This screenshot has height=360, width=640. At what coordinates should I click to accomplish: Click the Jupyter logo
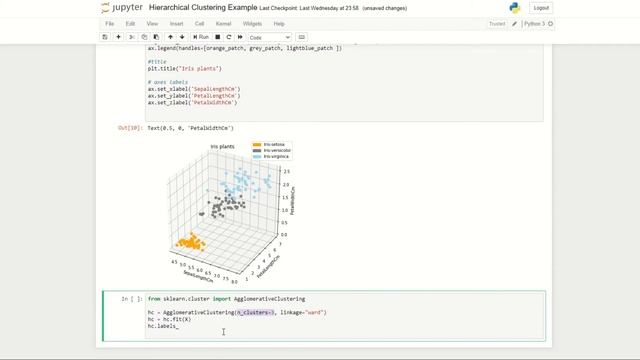pos(122,8)
